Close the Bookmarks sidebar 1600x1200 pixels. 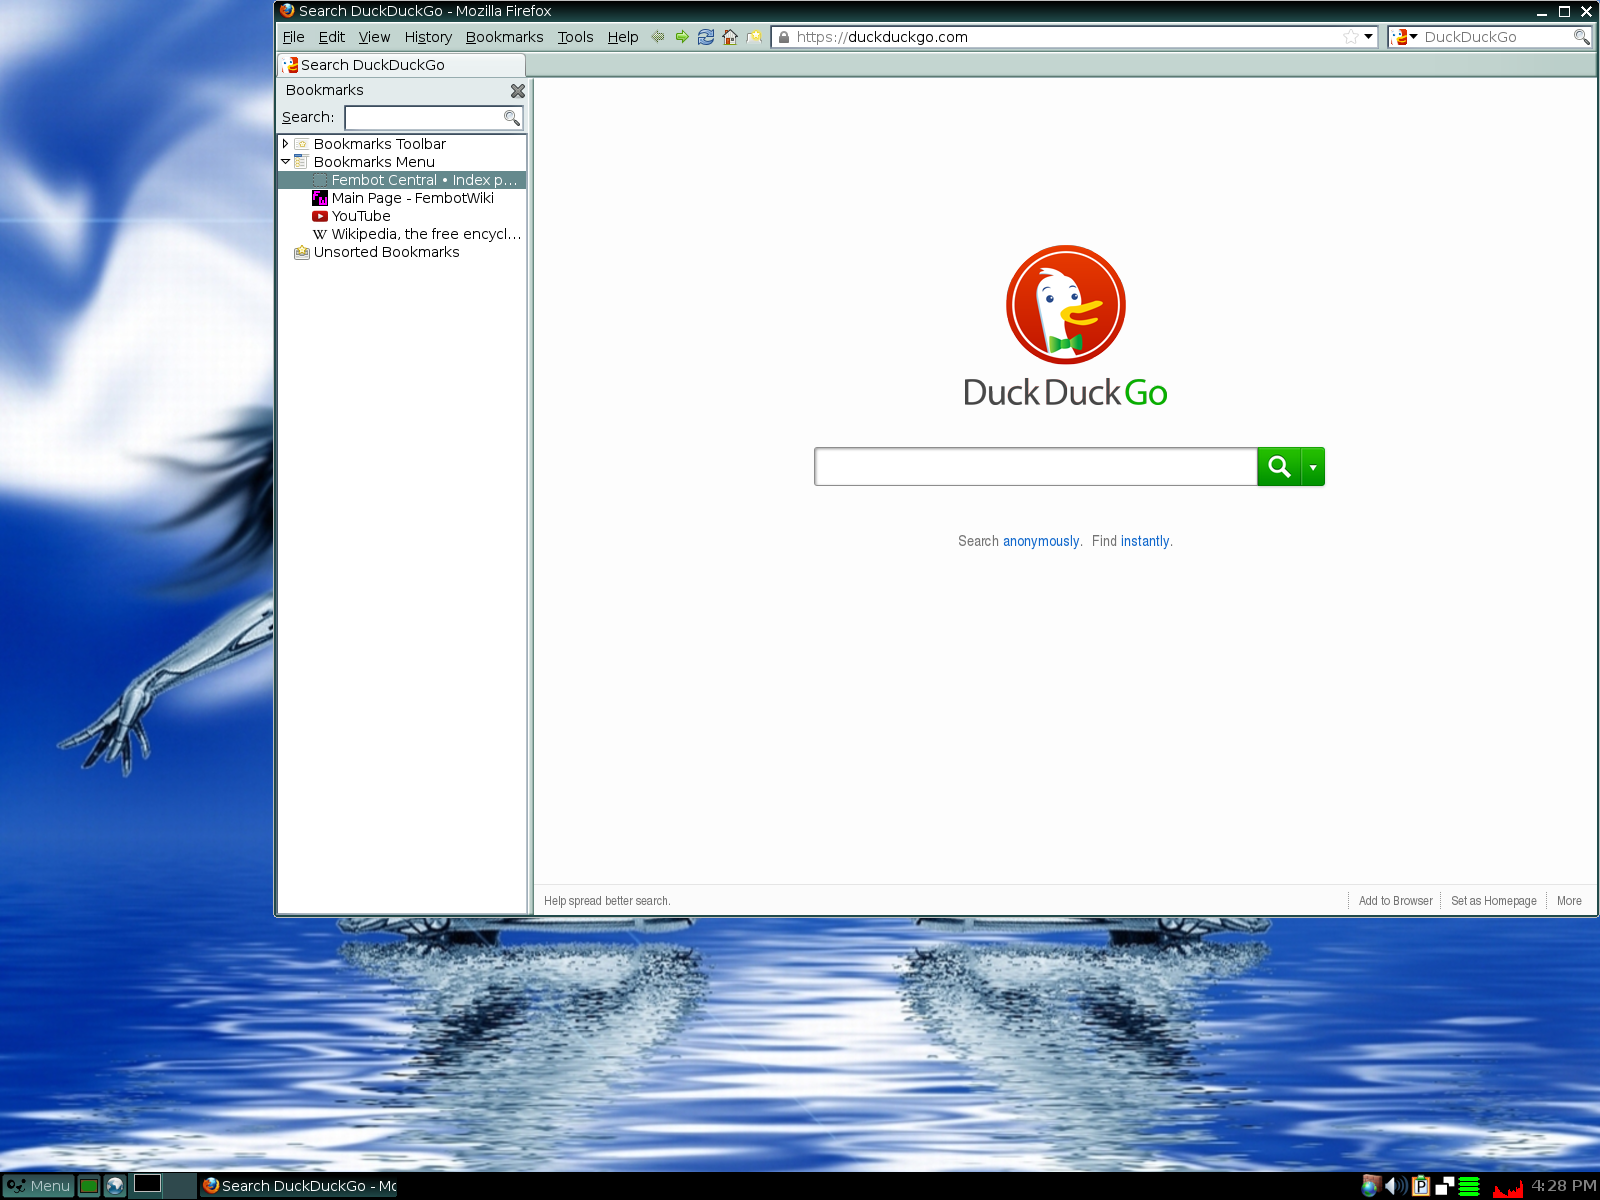(x=517, y=91)
